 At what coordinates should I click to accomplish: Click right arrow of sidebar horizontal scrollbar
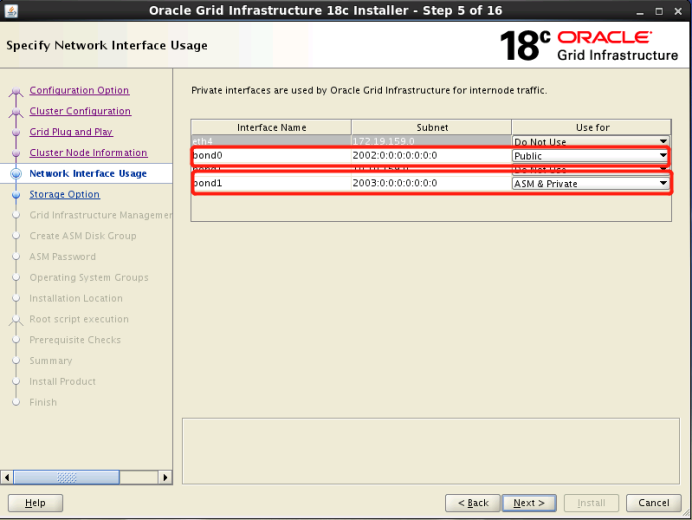(x=165, y=477)
